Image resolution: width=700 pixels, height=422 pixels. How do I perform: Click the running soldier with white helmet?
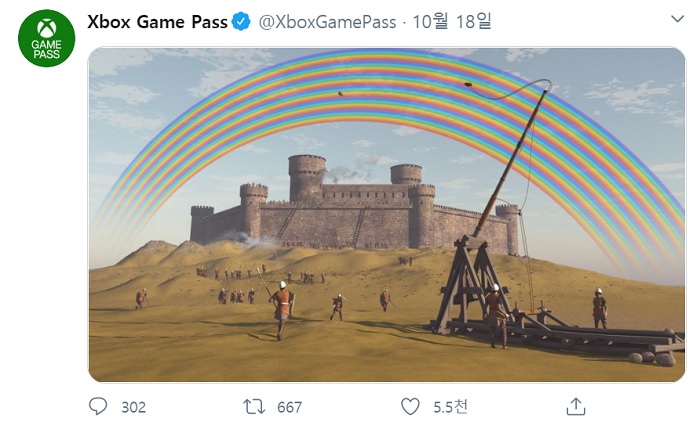click(282, 310)
